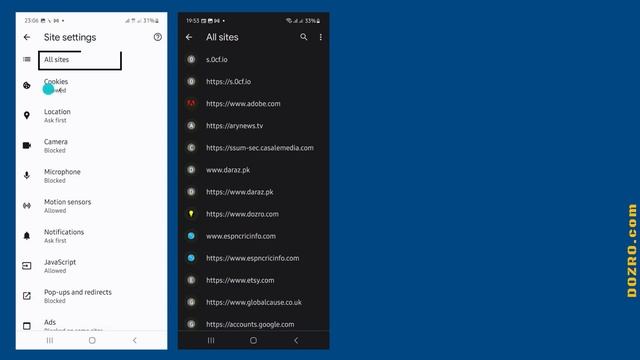Tap the Ads icon
Screen dimensions: 640x360
[x=27, y=326]
